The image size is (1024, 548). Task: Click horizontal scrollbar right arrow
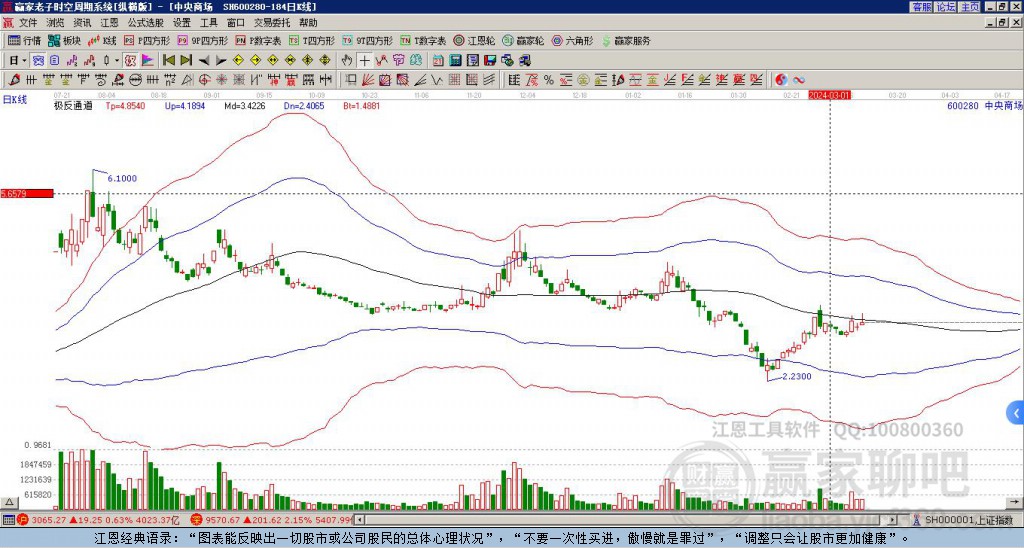893,520
